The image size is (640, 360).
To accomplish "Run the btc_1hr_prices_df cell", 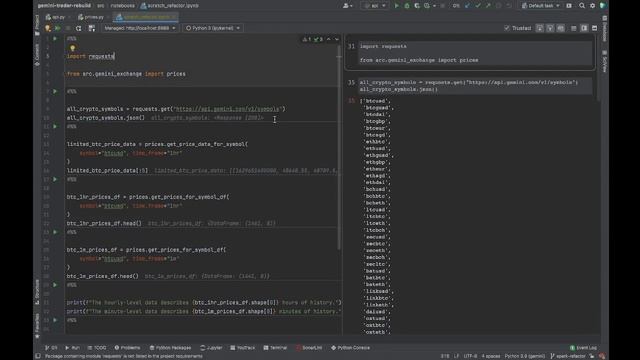I will click(55, 179).
